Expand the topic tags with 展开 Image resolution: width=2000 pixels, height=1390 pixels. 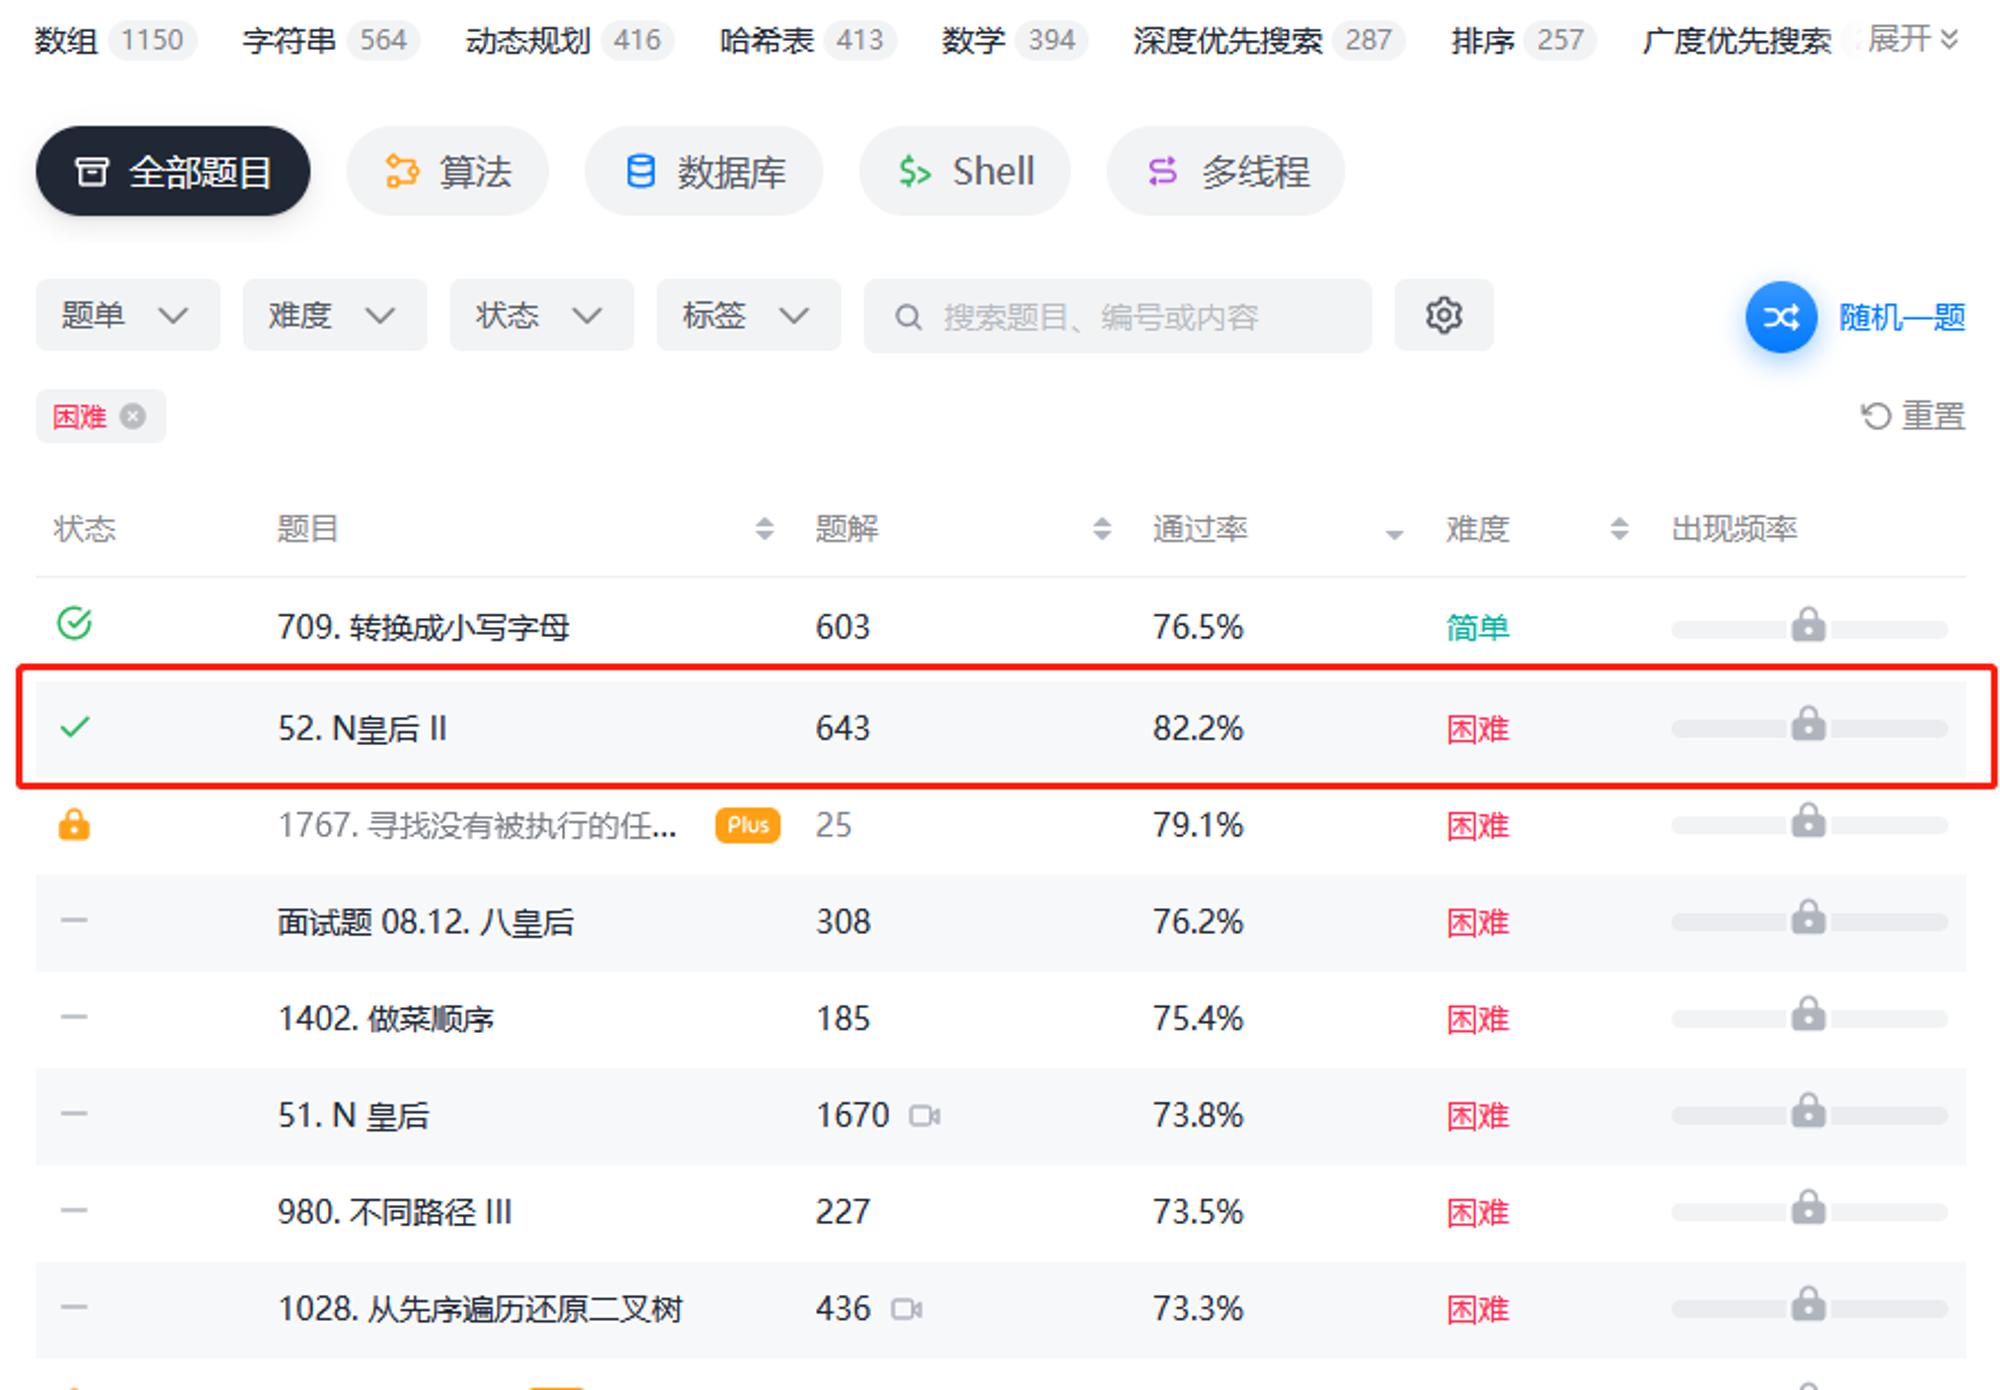coord(1913,40)
